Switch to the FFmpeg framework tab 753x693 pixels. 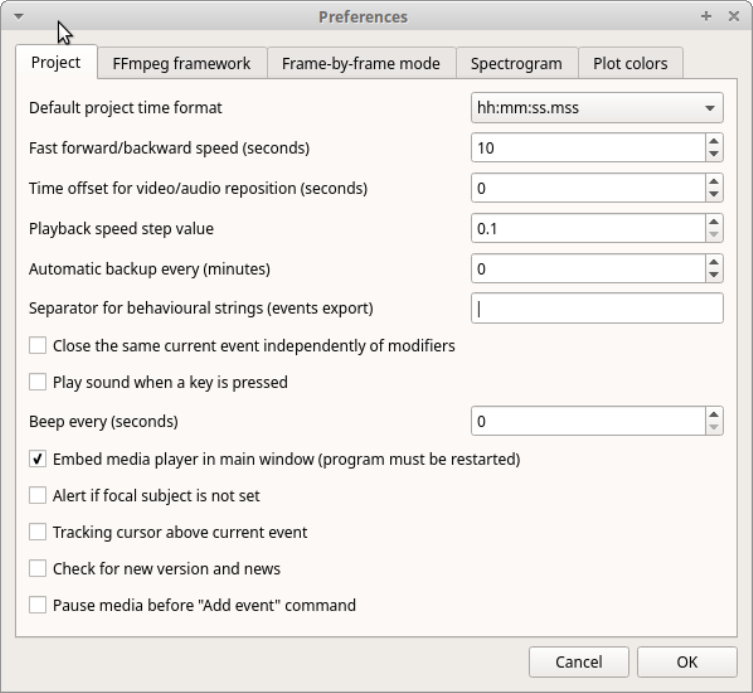coord(182,63)
